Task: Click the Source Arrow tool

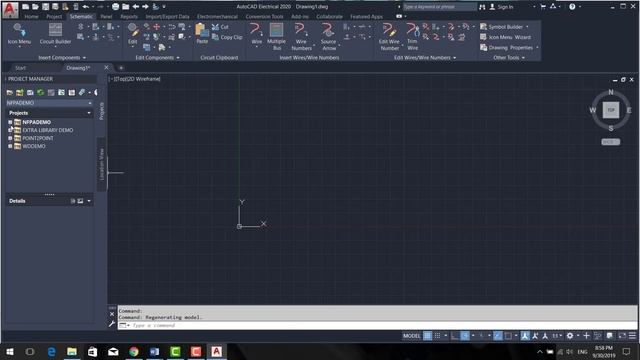Action: tap(328, 37)
